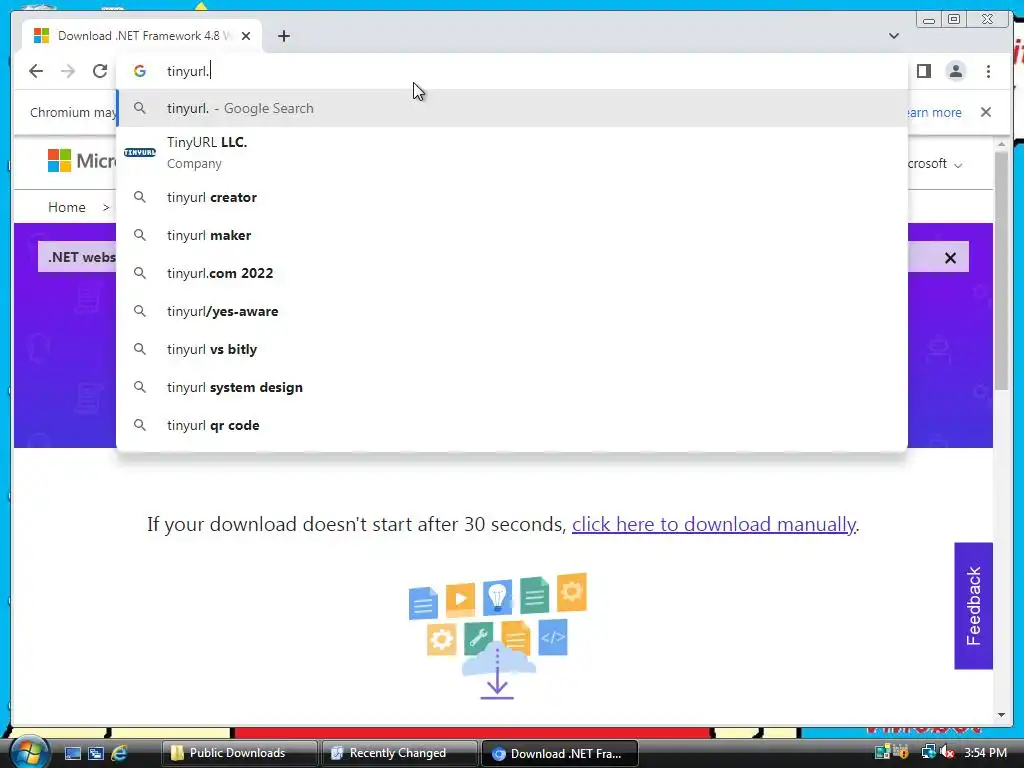
Task: Dismiss the Chromium info bar with X
Action: click(x=986, y=112)
